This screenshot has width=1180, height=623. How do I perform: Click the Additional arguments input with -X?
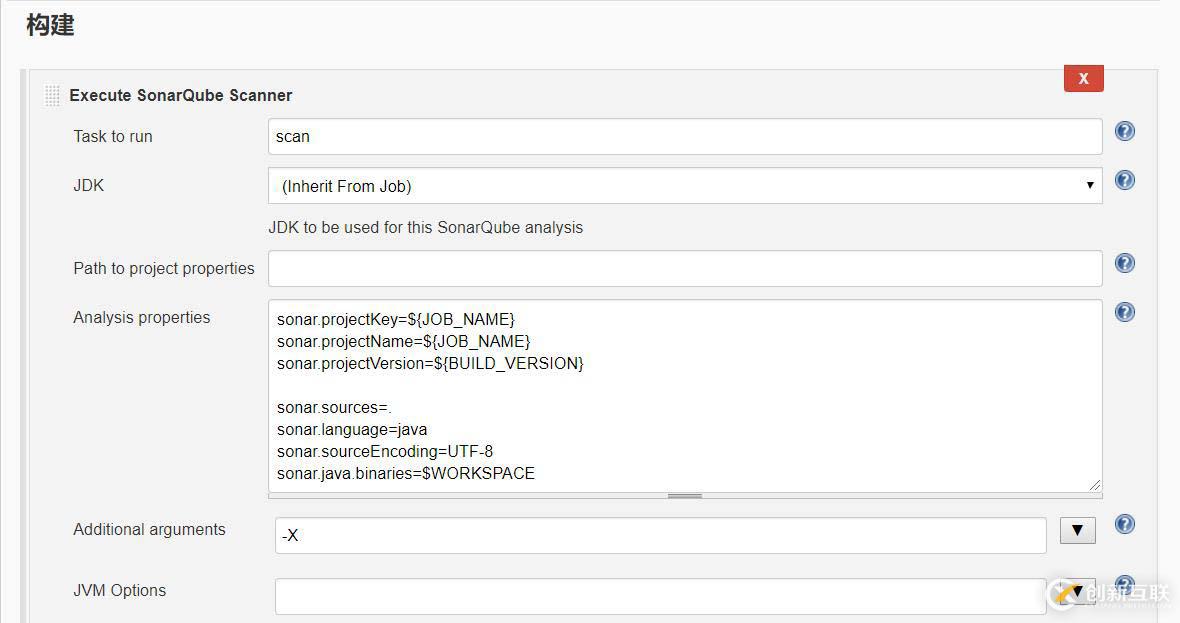coord(660,536)
